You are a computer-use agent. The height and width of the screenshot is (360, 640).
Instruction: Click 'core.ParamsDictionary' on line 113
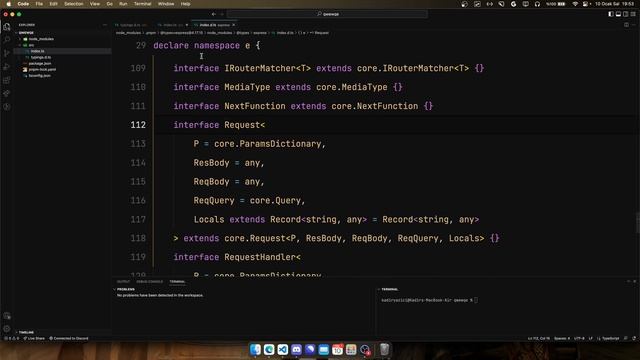[x=267, y=144]
